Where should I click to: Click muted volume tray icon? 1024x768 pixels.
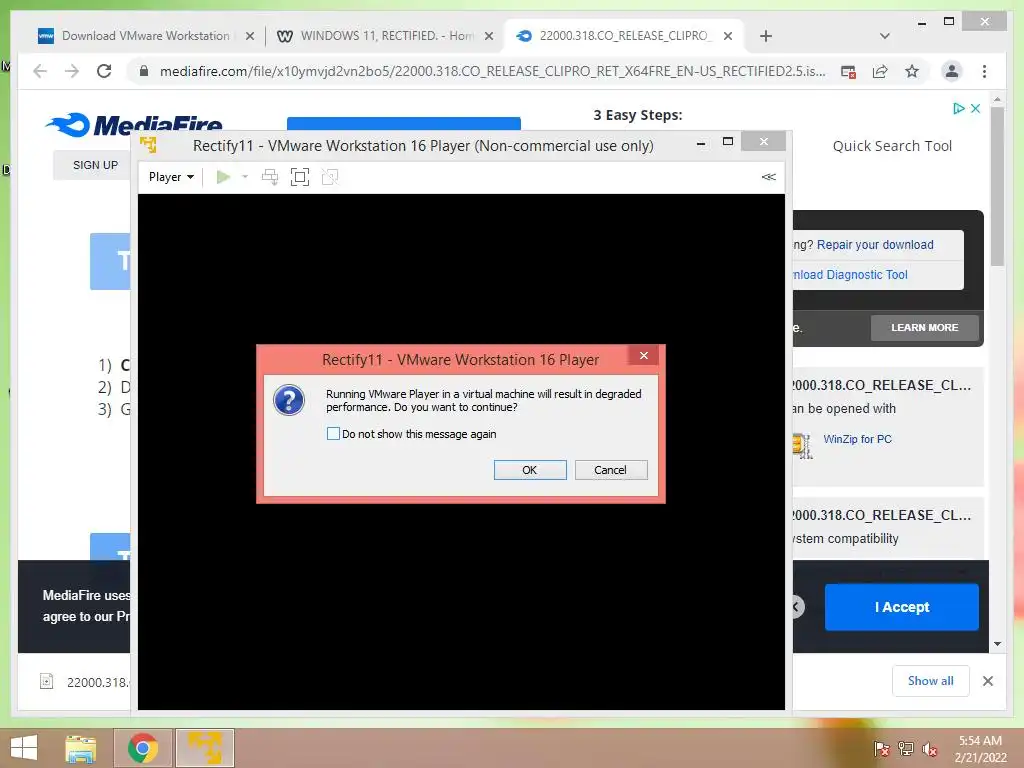click(929, 749)
